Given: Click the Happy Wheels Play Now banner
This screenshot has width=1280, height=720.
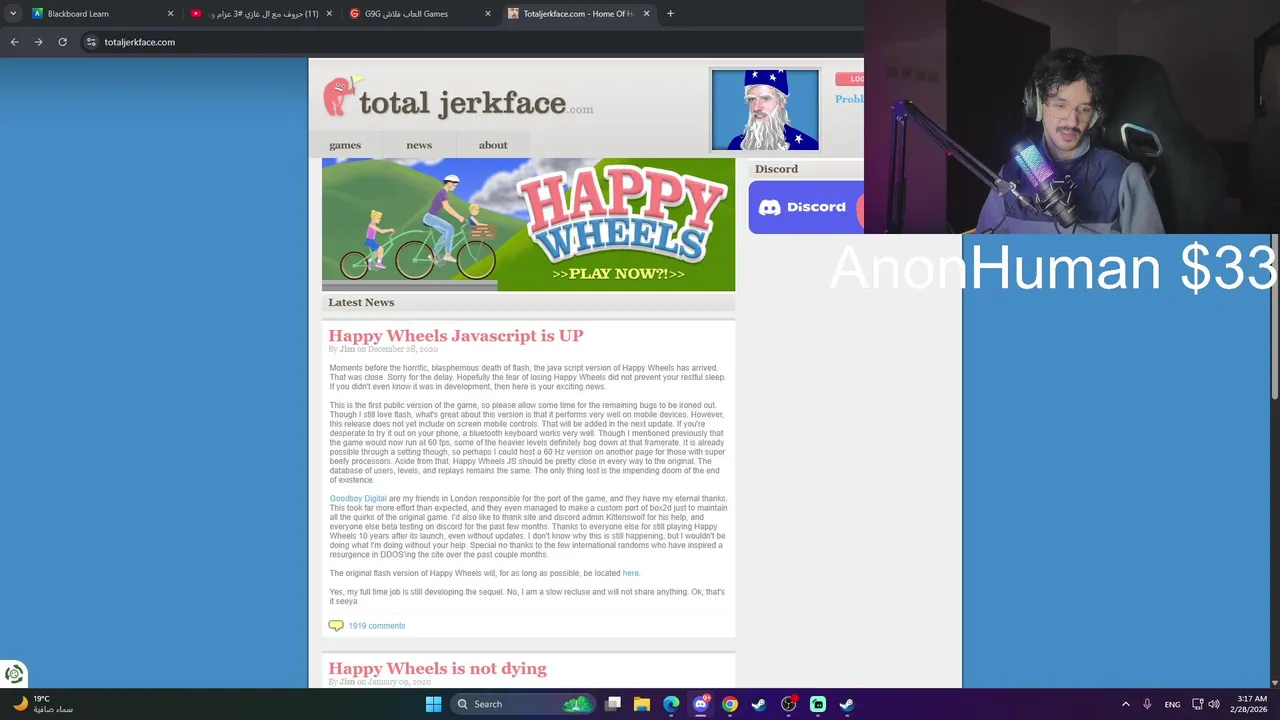Looking at the screenshot, I should [528, 225].
